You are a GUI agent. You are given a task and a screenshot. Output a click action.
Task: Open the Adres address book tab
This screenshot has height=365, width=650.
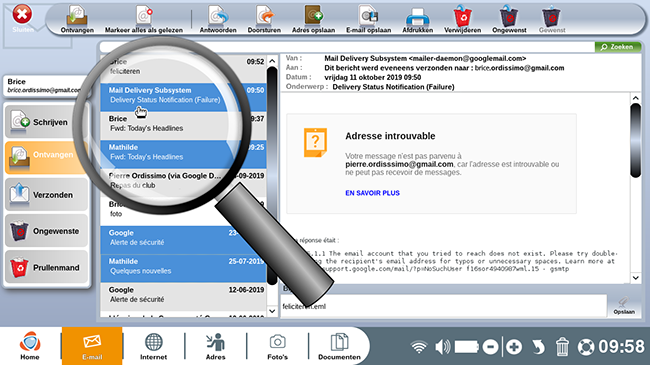pos(216,346)
